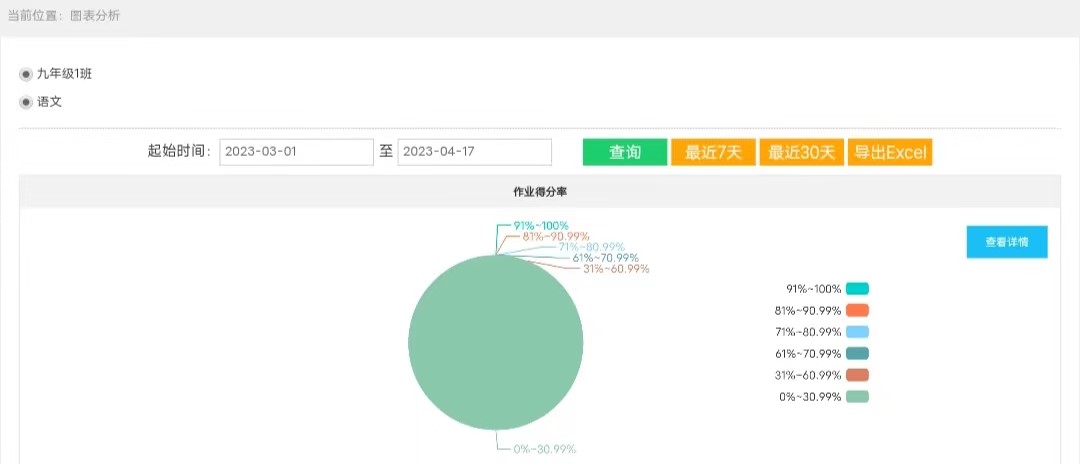Click the 0%~30.99% label below the pie
The height and width of the screenshot is (464, 1080).
pyautogui.click(x=544, y=449)
